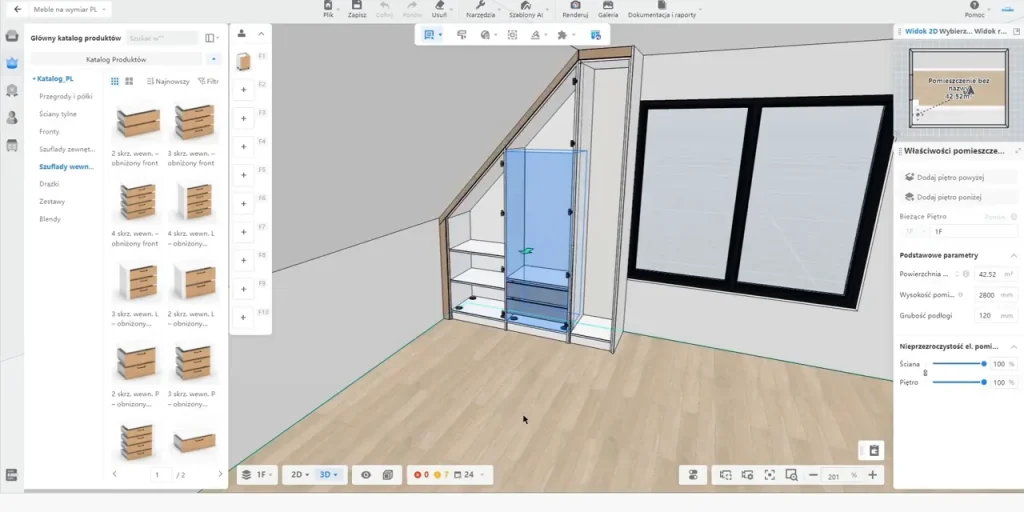Screen dimensions: 1024x512
Task: Sort by Najnowszy
Action: pyautogui.click(x=168, y=82)
